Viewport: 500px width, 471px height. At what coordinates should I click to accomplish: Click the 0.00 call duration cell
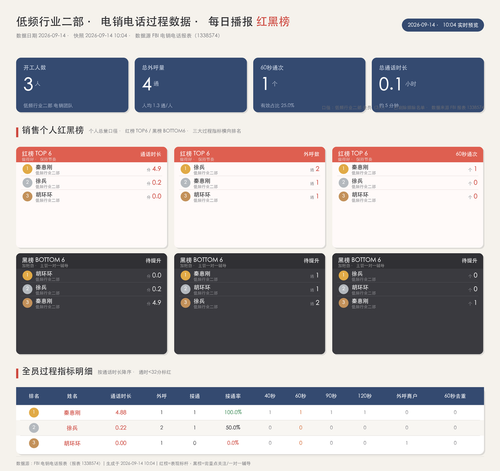tap(121, 443)
